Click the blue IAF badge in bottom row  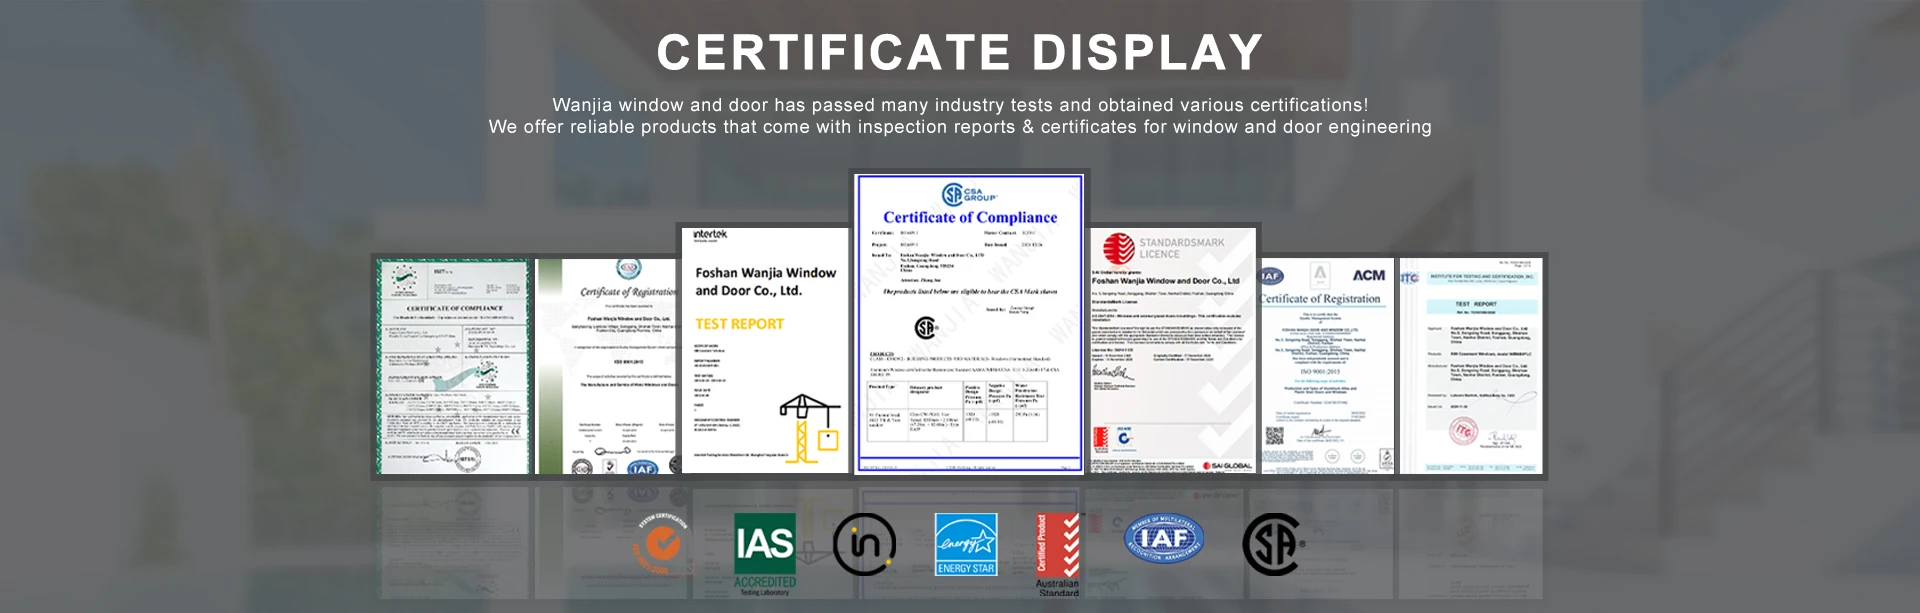pos(1164,540)
